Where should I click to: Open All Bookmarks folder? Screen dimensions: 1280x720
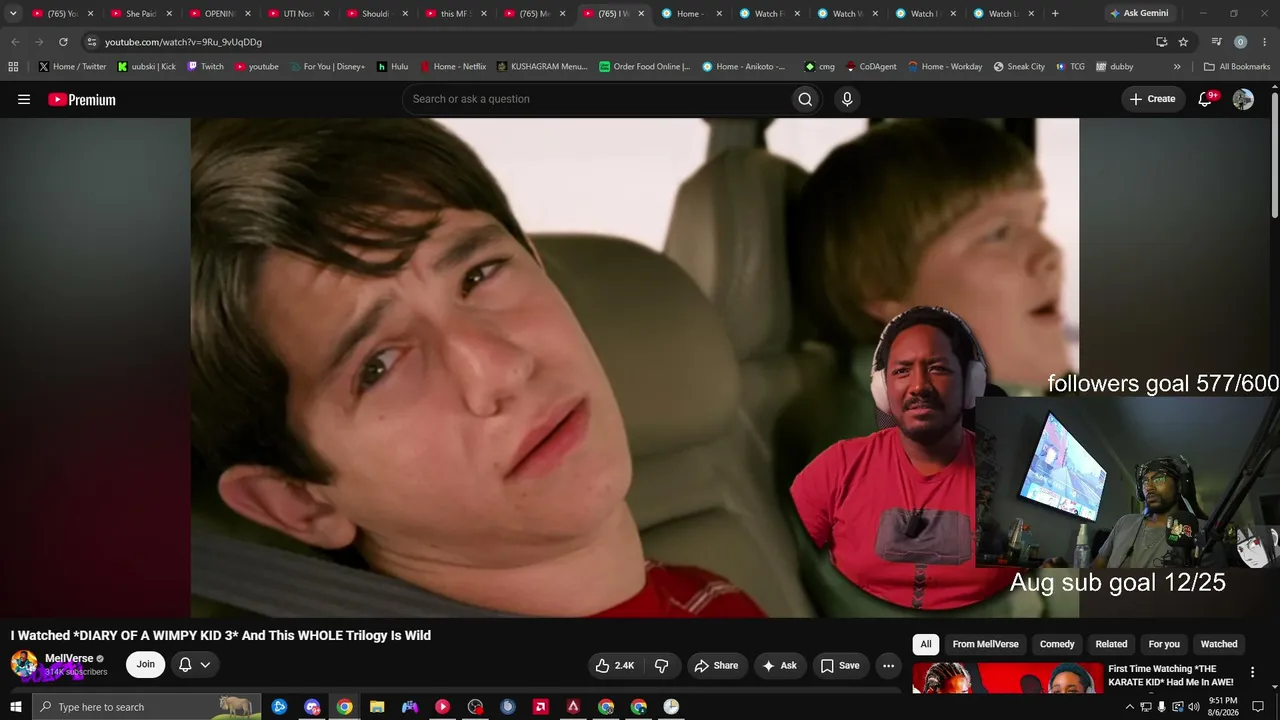click(x=1237, y=67)
